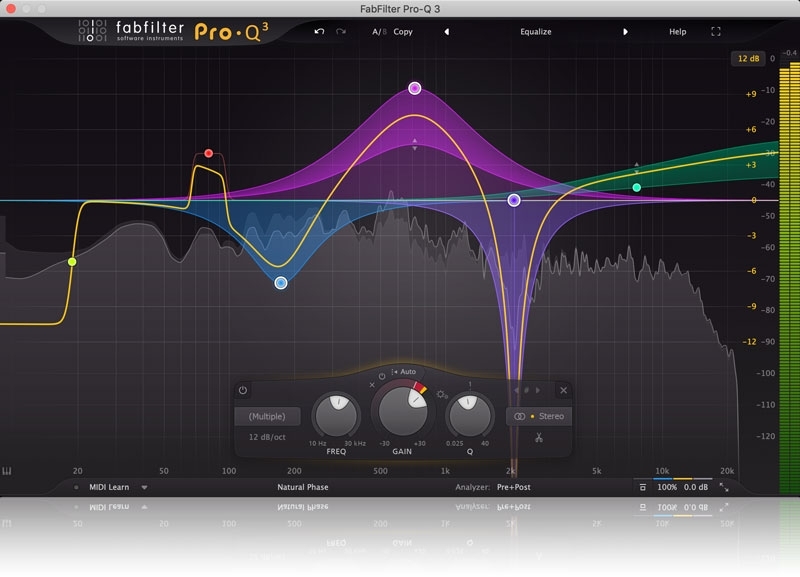Open the Equalize preset menu
The width and height of the screenshot is (800, 577).
(x=536, y=32)
